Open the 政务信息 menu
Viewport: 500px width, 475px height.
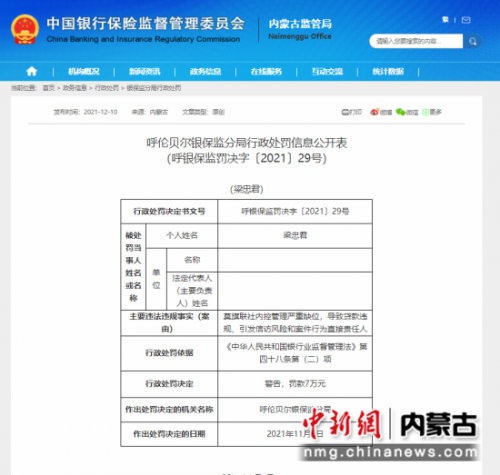pyautogui.click(x=205, y=71)
